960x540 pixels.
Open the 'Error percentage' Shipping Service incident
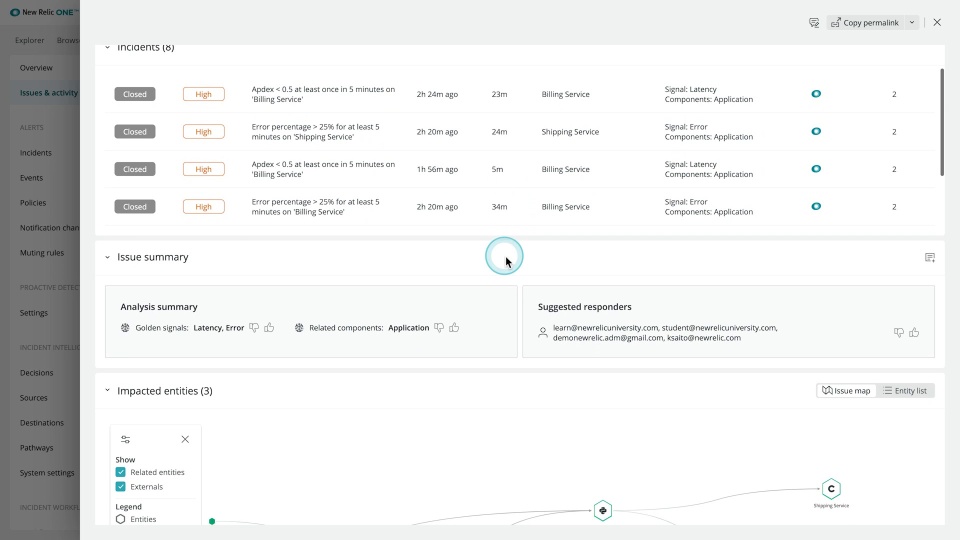click(x=315, y=132)
